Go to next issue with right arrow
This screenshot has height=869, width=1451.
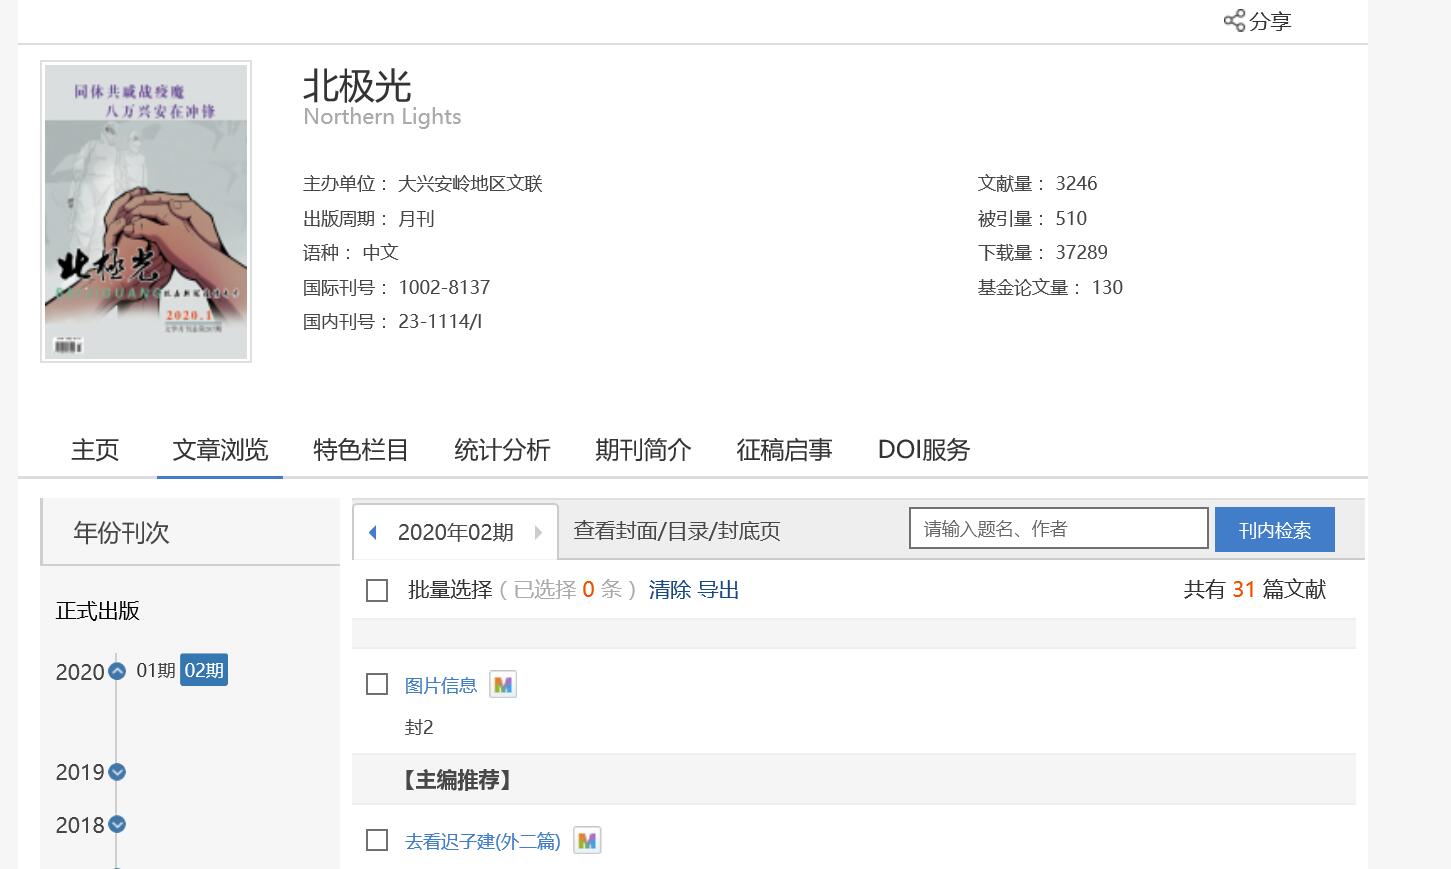coord(538,532)
